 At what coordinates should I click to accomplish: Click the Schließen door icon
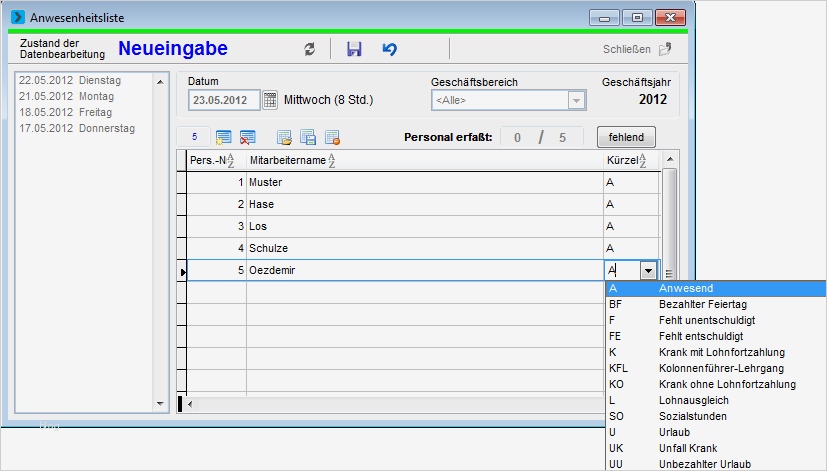tap(665, 49)
